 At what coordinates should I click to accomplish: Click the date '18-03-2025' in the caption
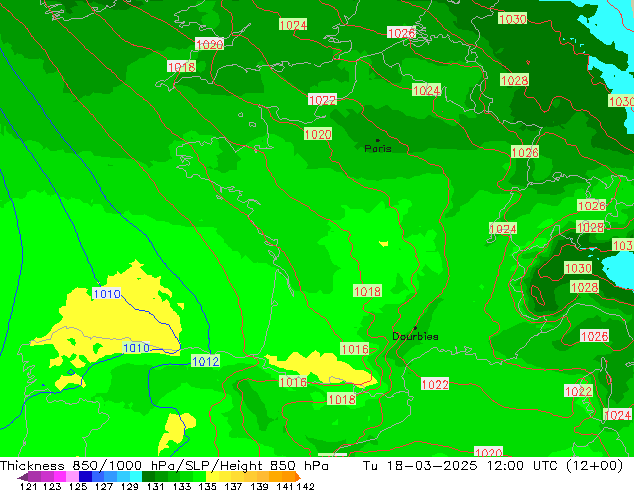point(432,466)
